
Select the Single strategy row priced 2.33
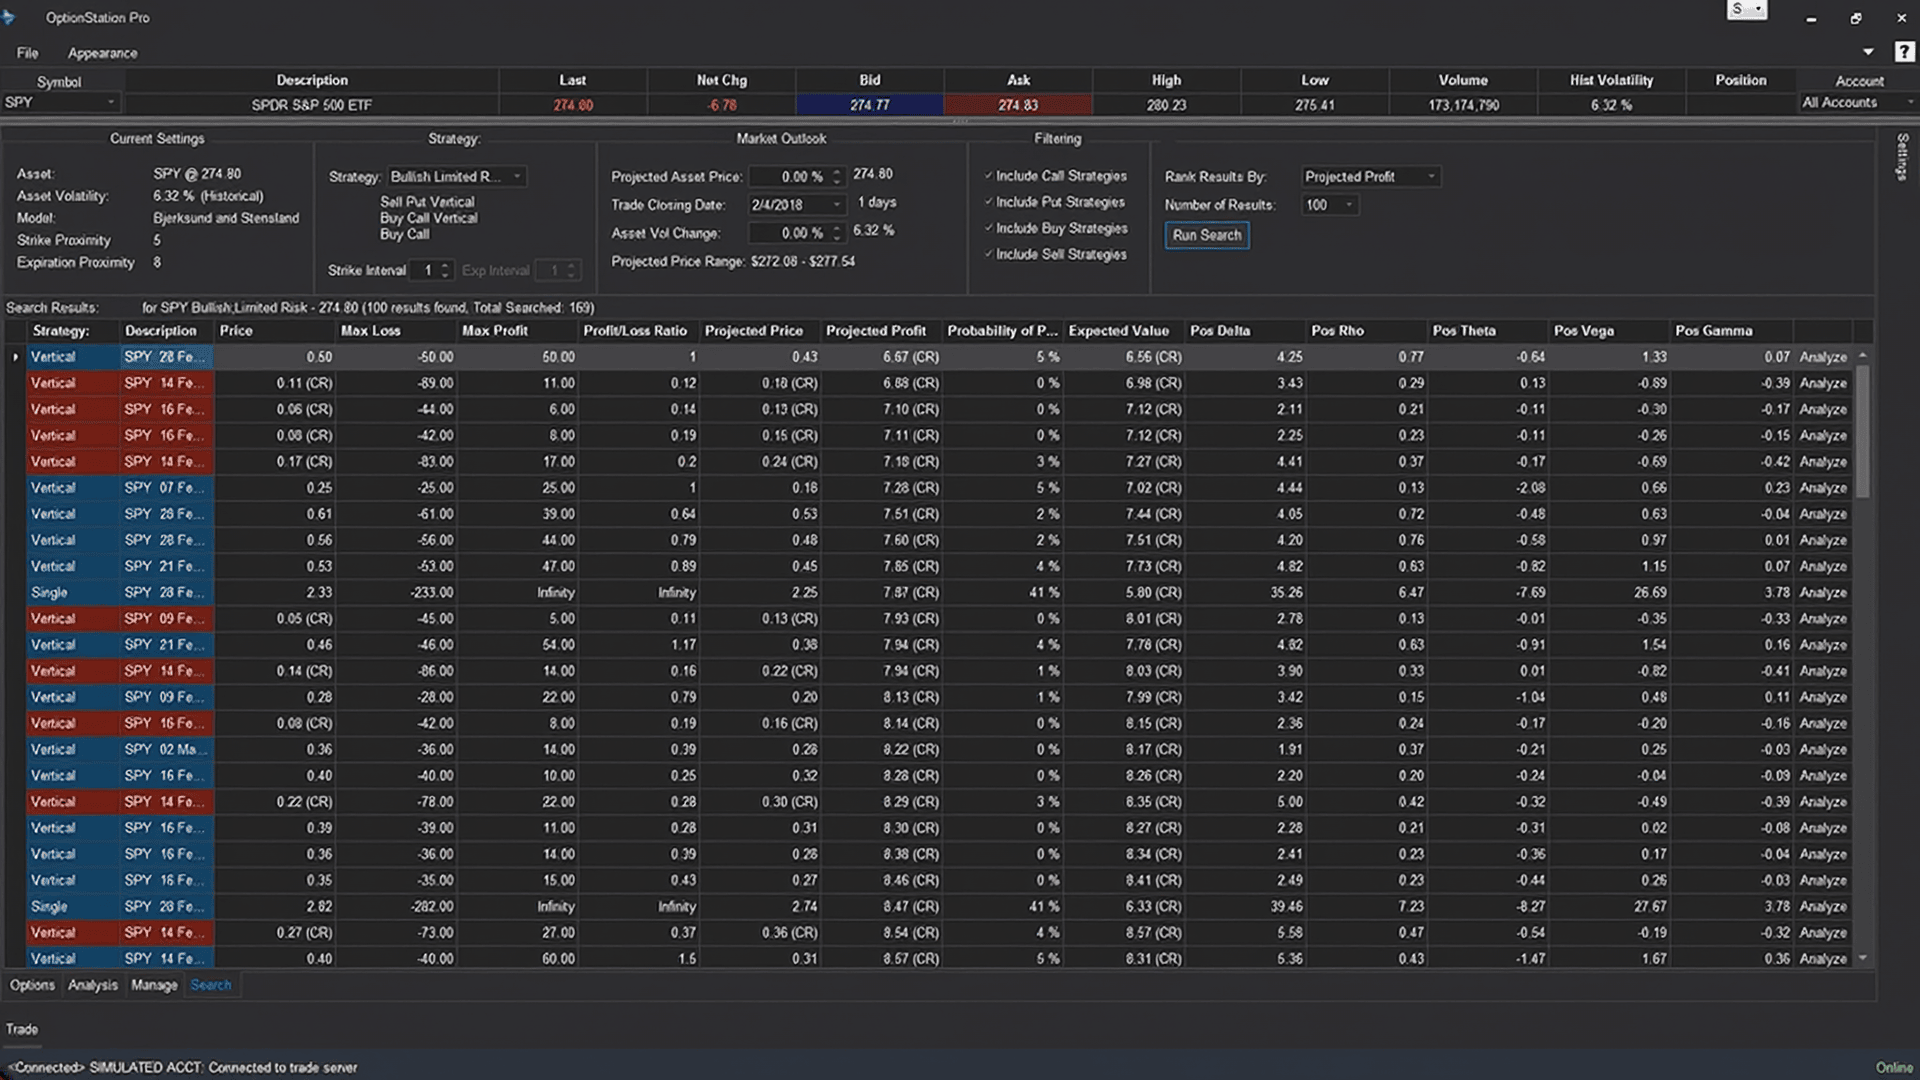[x=940, y=593]
